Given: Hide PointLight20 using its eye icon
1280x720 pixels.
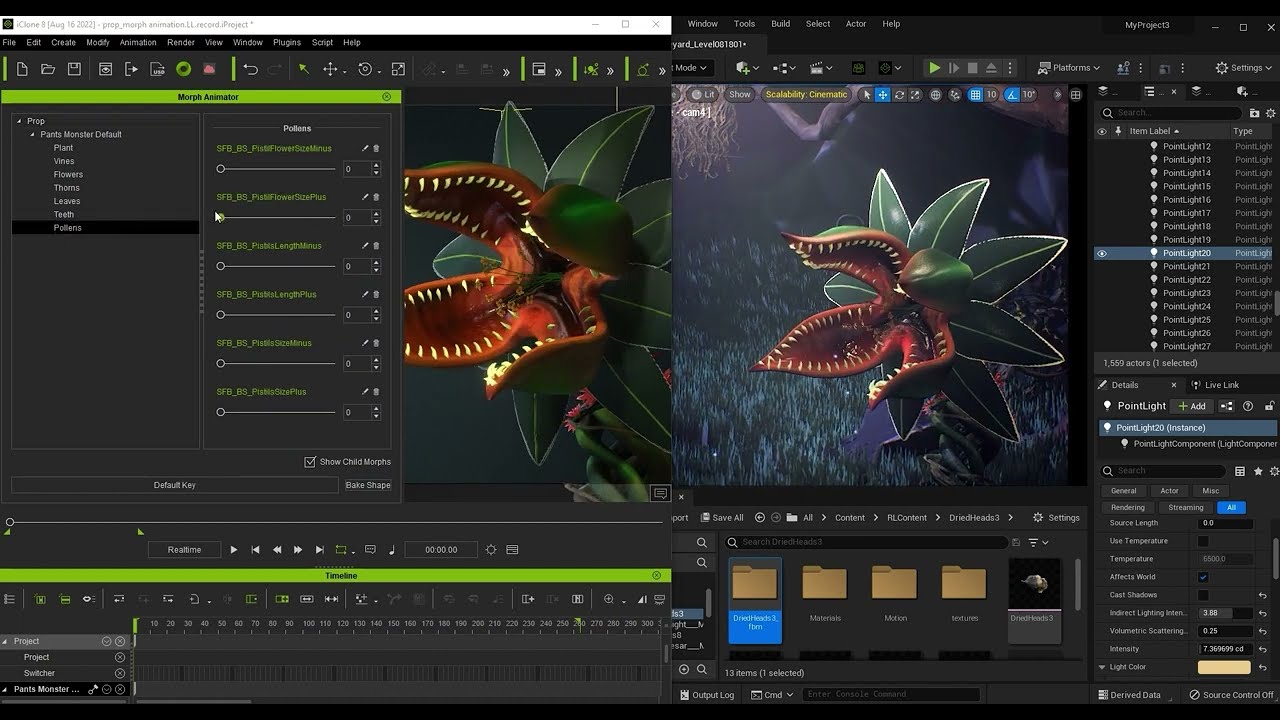Looking at the screenshot, I should (1102, 254).
